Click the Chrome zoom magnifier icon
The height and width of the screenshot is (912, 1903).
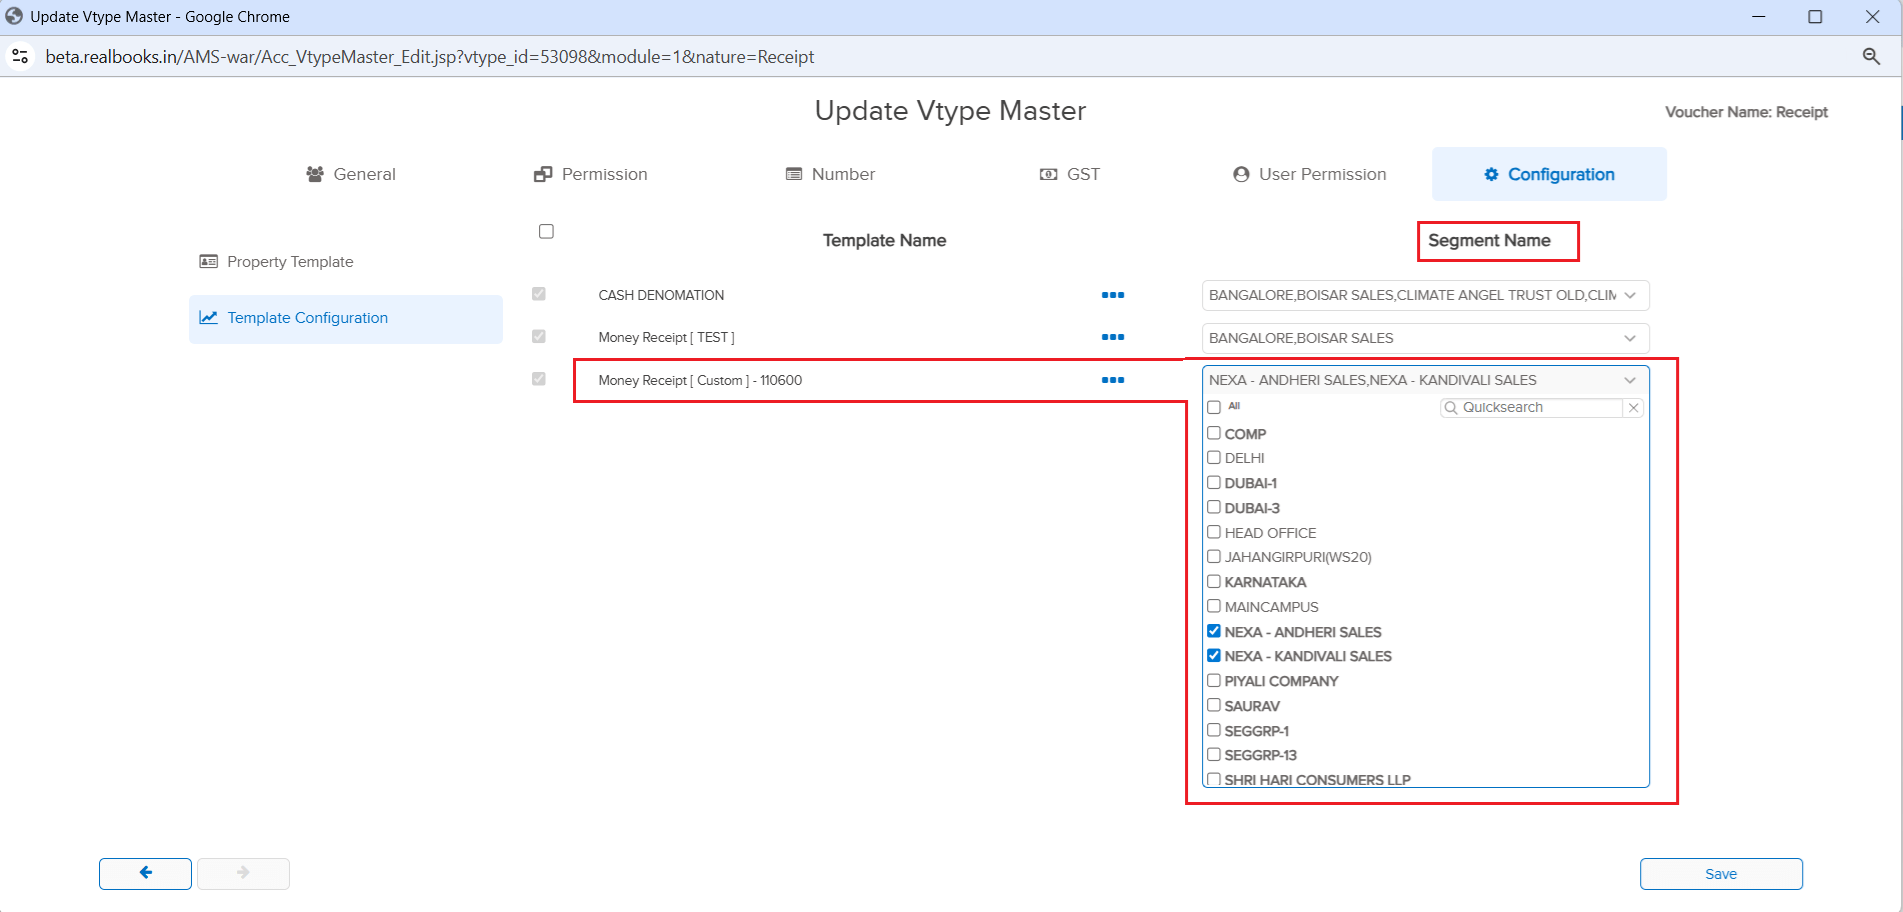click(1870, 57)
